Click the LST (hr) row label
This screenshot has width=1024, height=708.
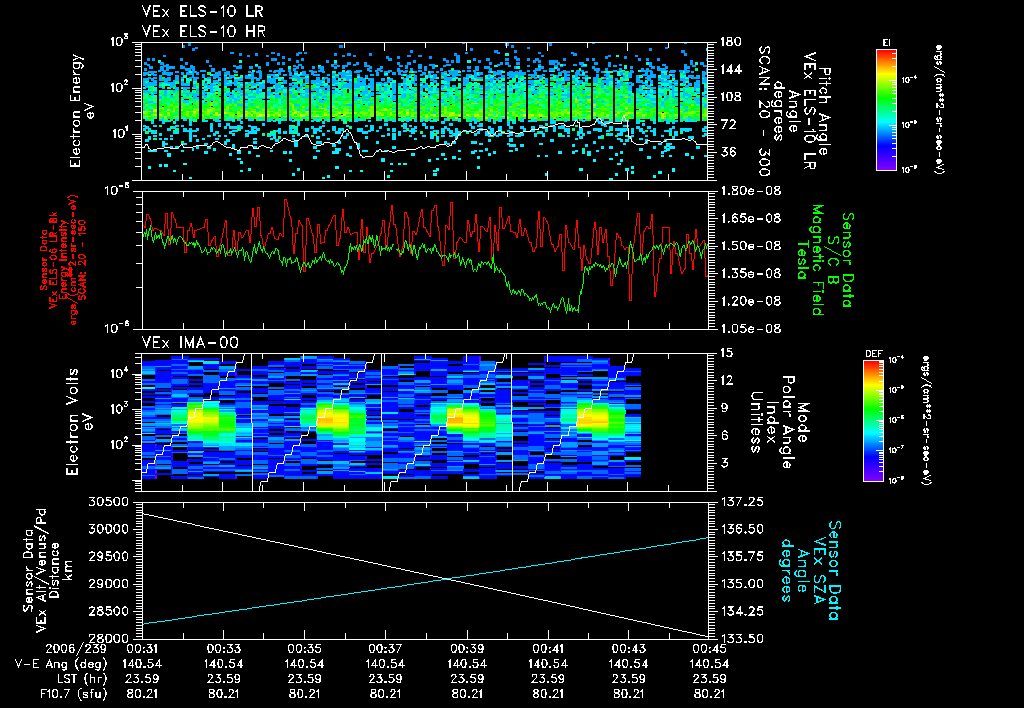click(x=78, y=679)
